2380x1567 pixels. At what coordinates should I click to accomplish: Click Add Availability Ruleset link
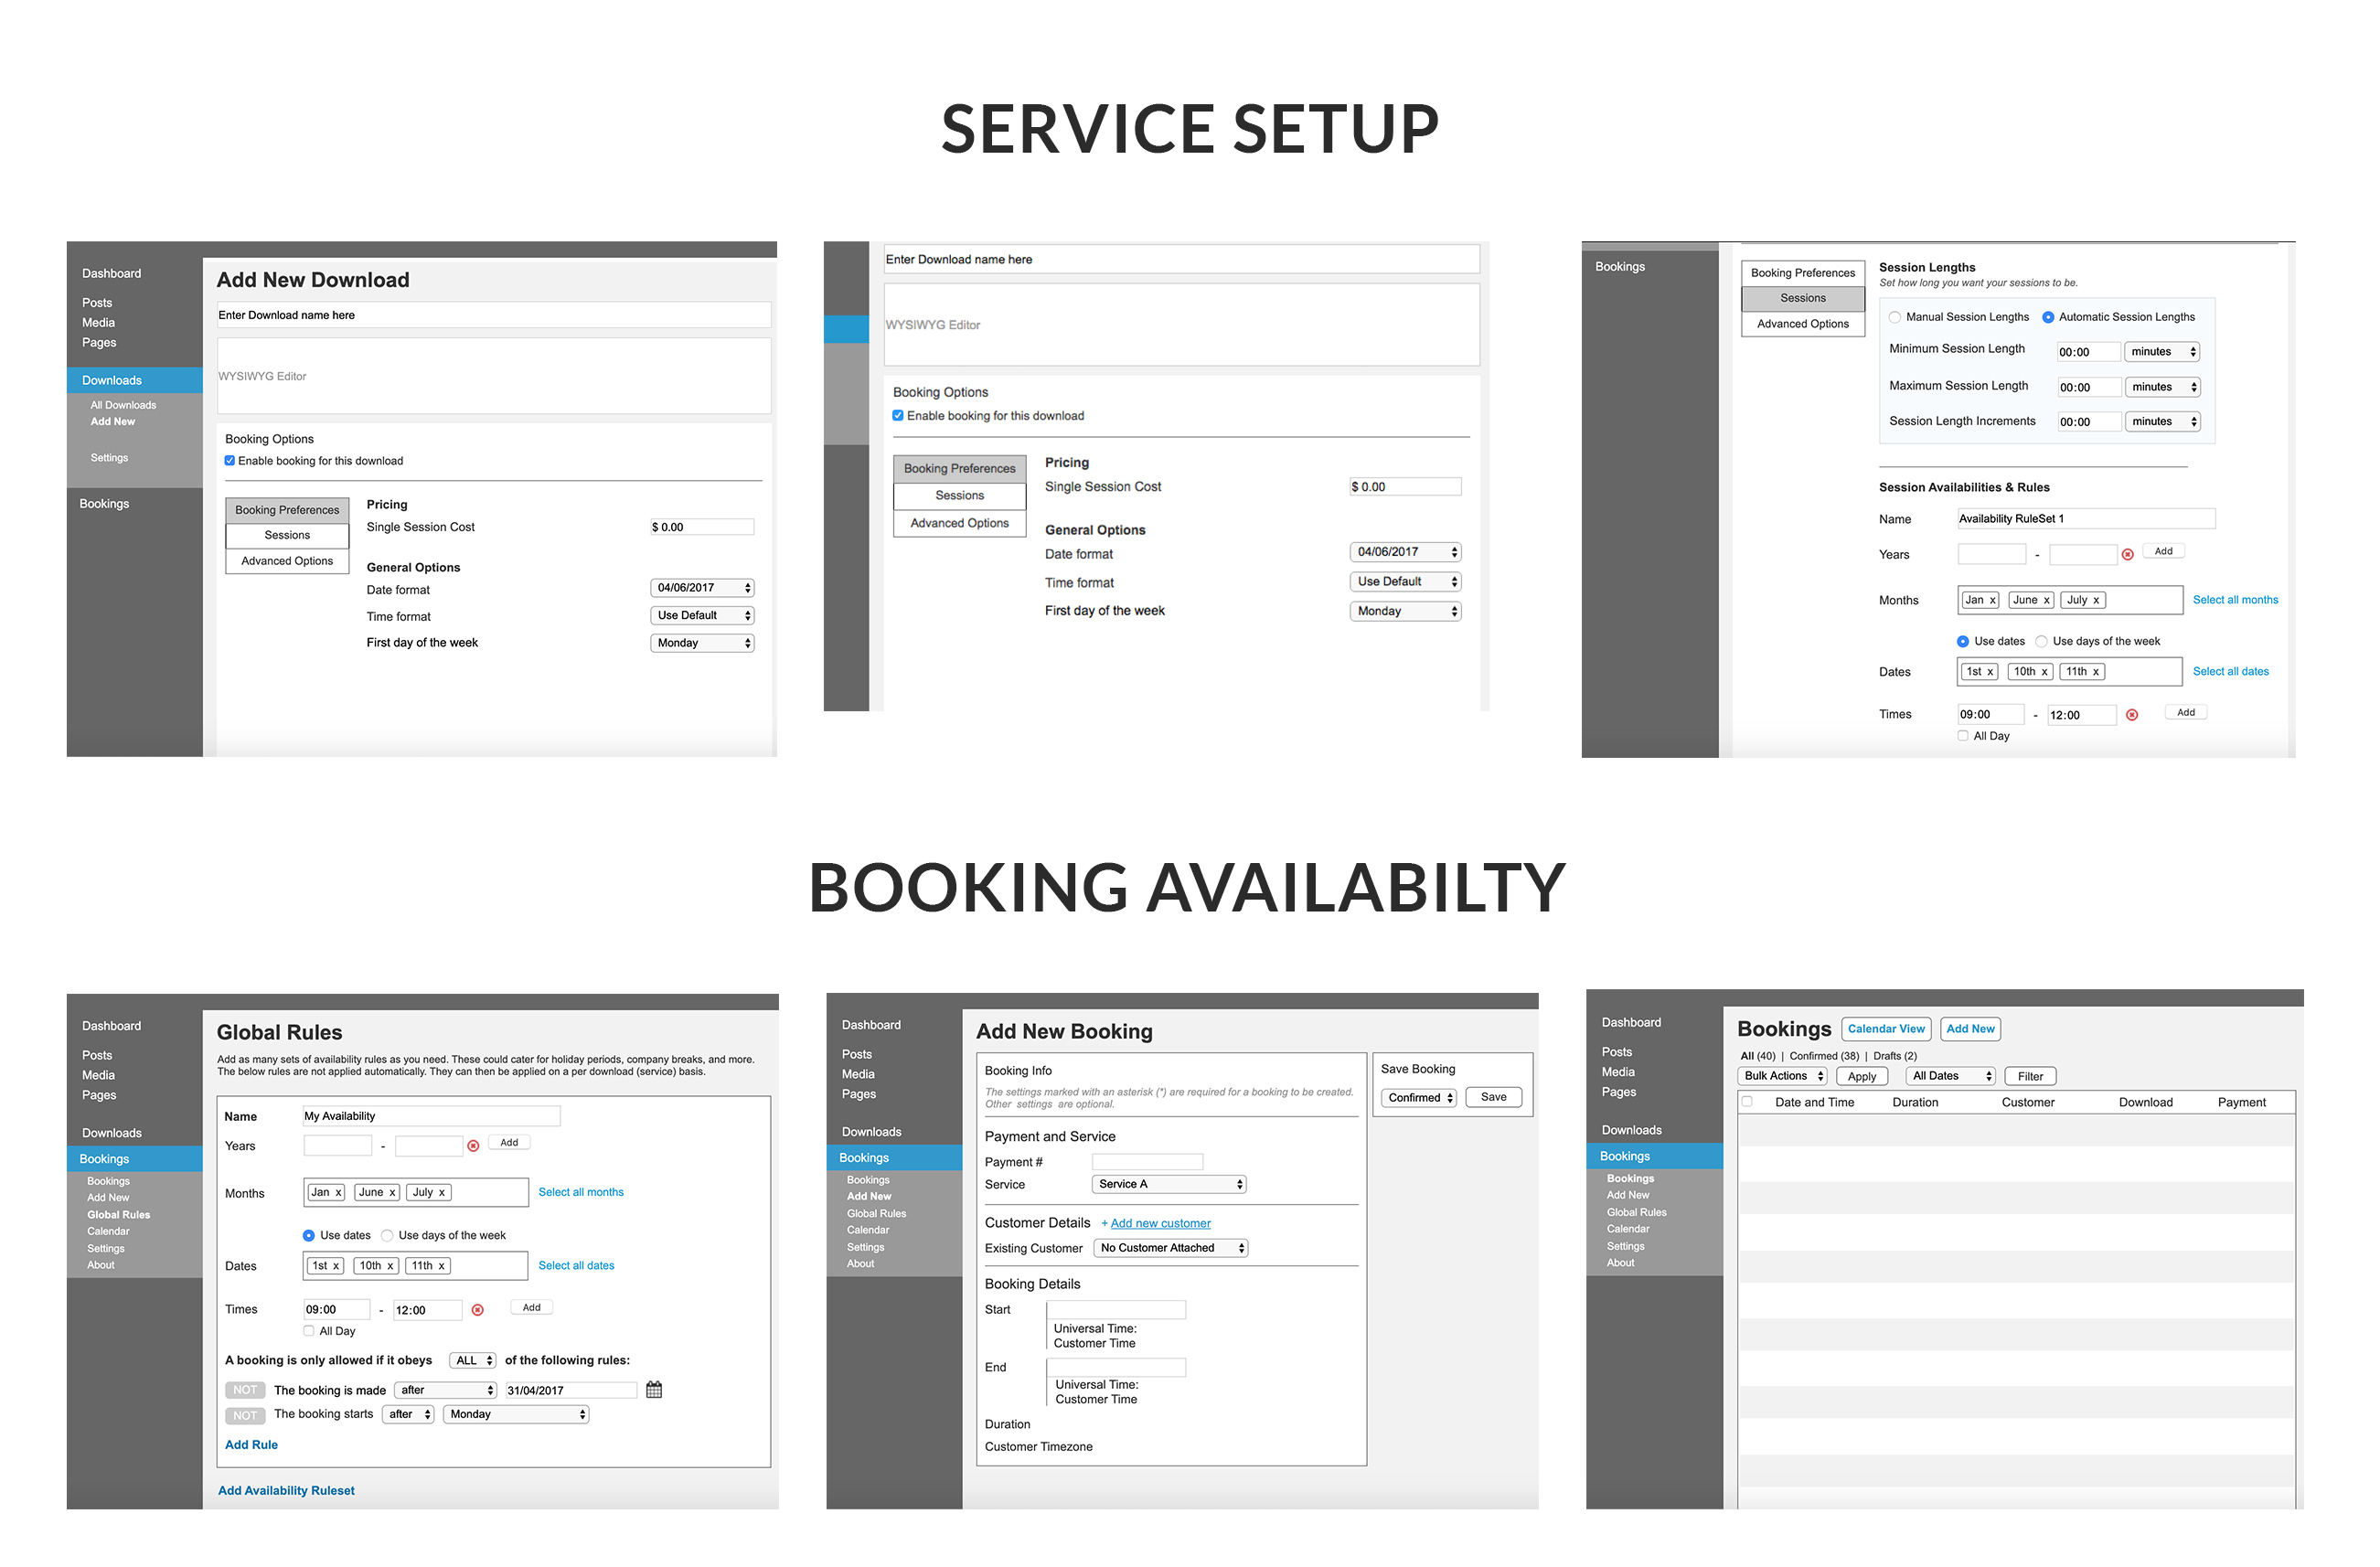tap(286, 1491)
